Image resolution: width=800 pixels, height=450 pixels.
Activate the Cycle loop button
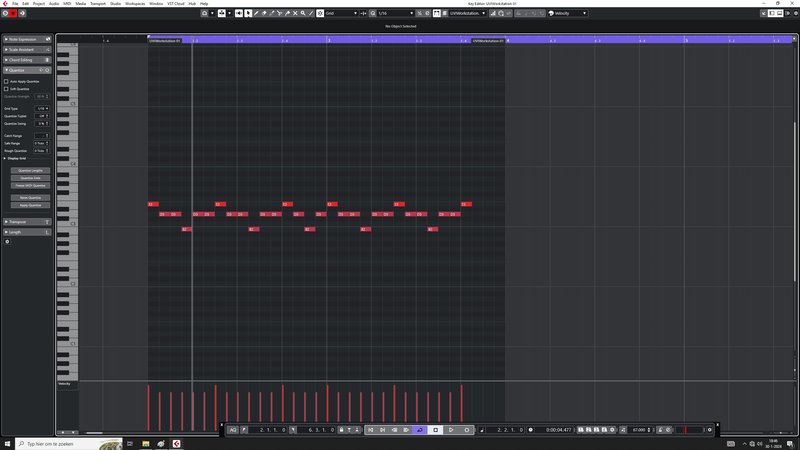tap(419, 430)
